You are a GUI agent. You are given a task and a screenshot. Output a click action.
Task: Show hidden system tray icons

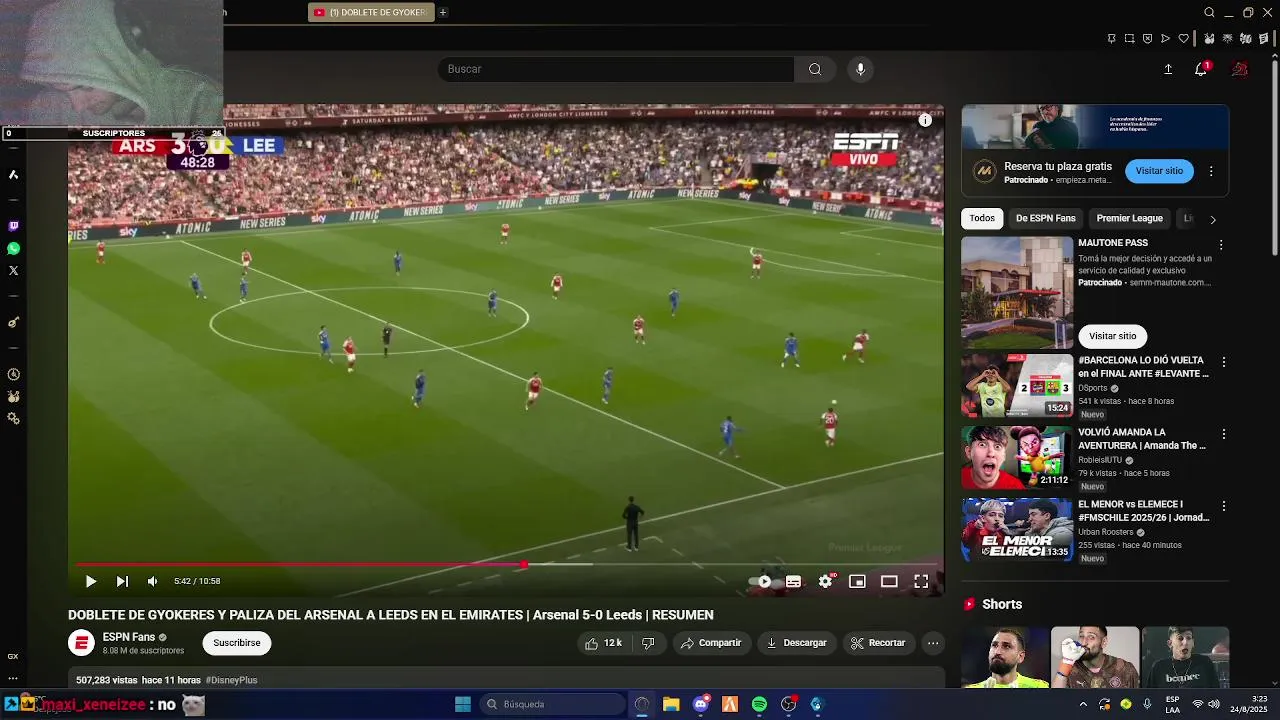1083,704
